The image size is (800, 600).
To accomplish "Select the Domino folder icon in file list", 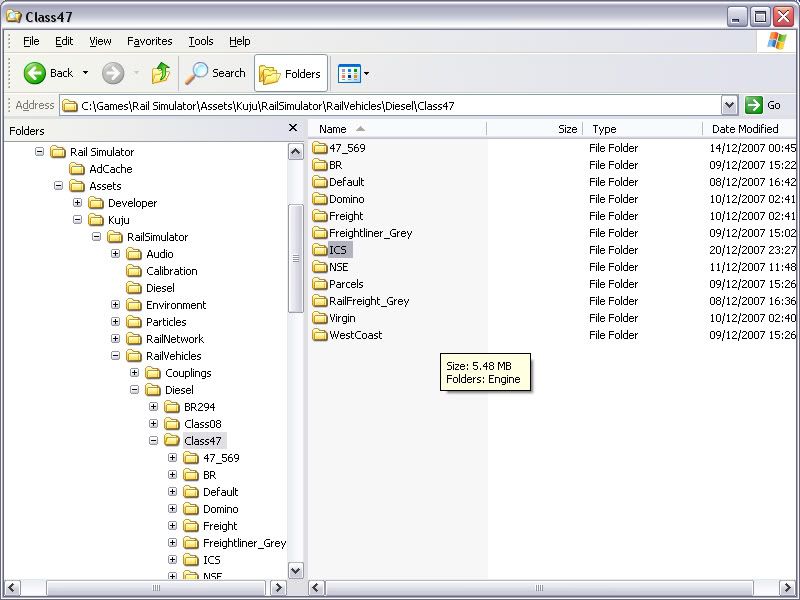I will click(x=320, y=199).
